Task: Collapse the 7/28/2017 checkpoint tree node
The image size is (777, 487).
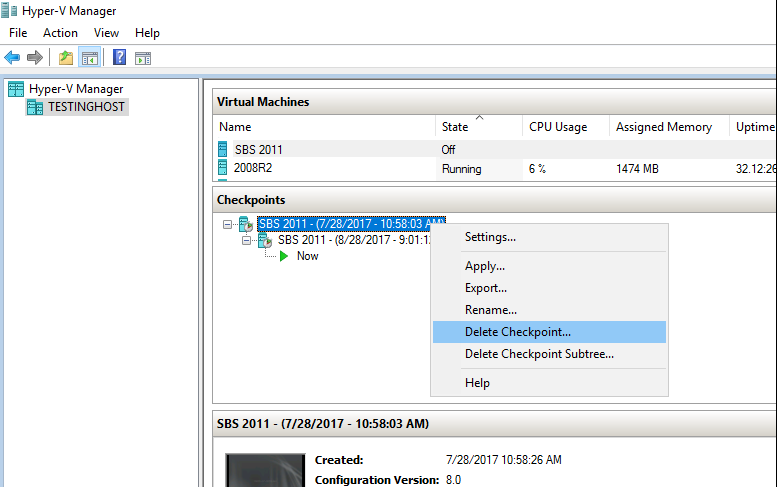Action: pyautogui.click(x=227, y=224)
